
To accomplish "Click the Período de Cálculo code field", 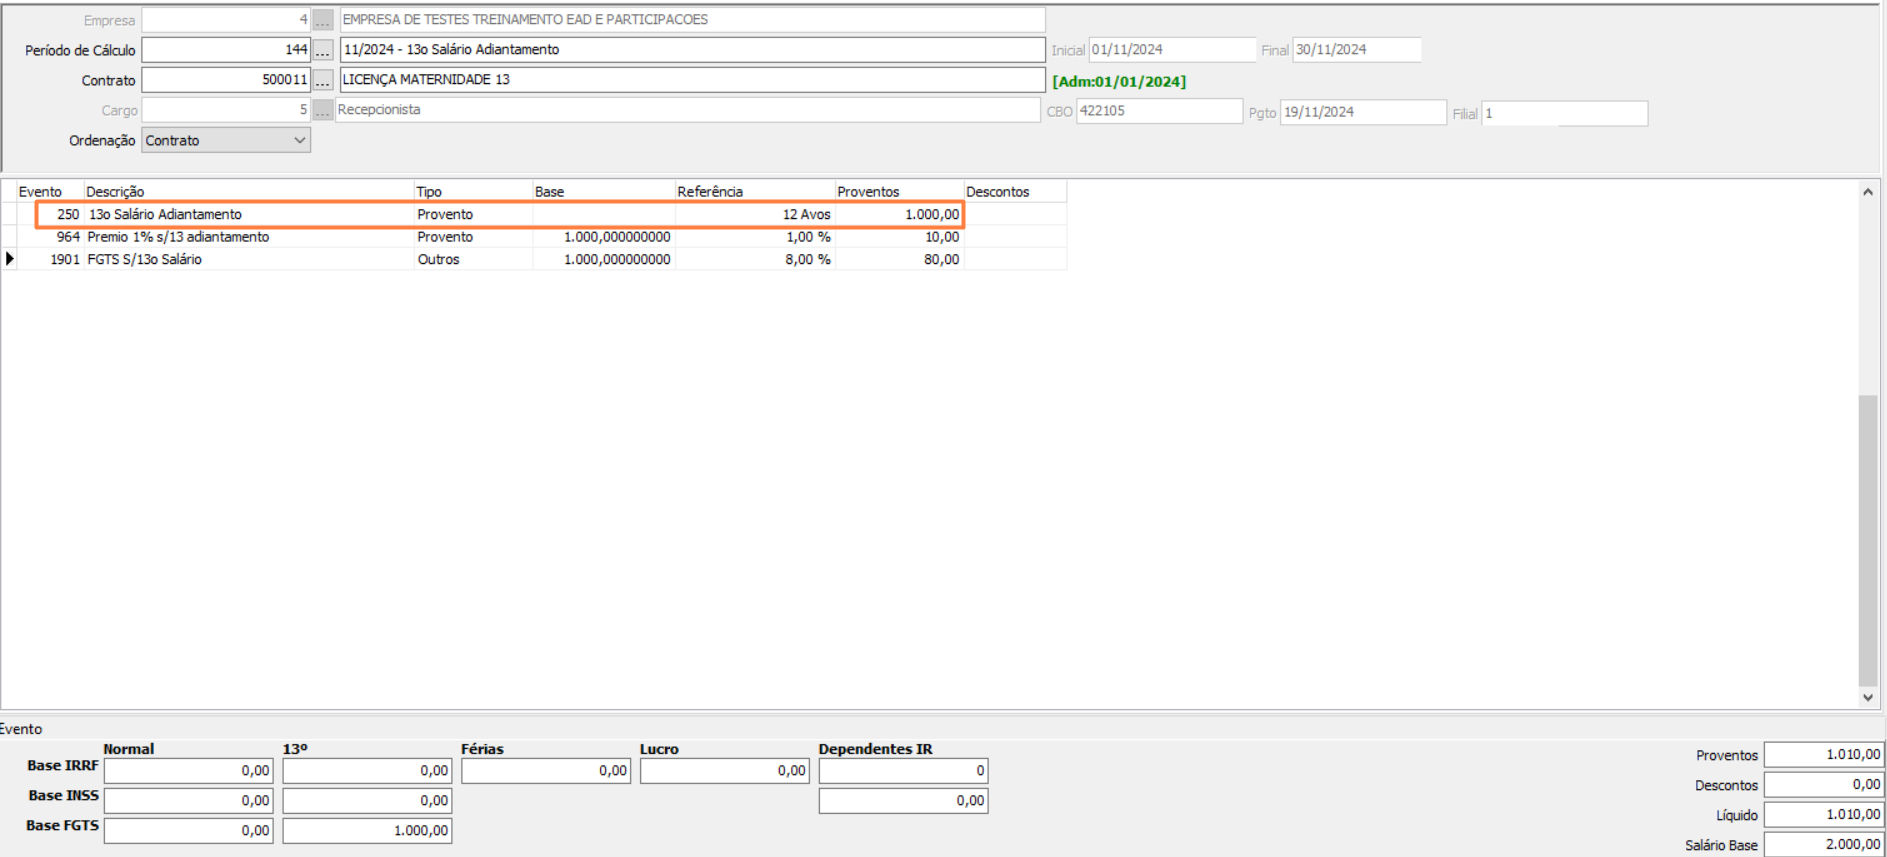I will click(x=225, y=50).
